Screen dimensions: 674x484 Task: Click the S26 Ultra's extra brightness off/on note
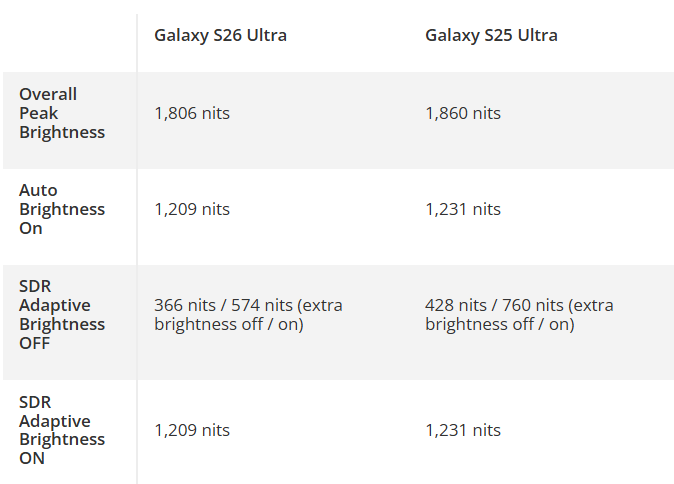(229, 324)
